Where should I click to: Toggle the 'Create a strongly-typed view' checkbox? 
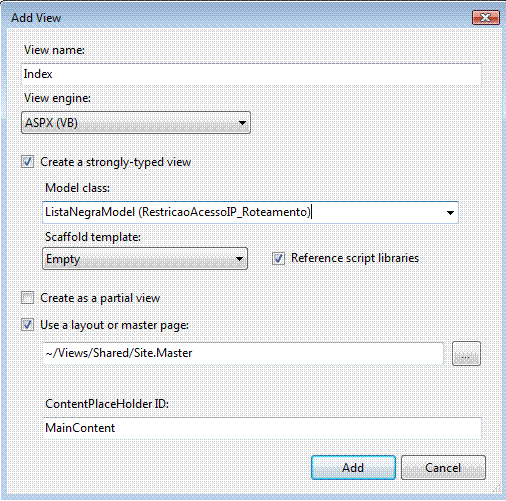click(x=27, y=162)
